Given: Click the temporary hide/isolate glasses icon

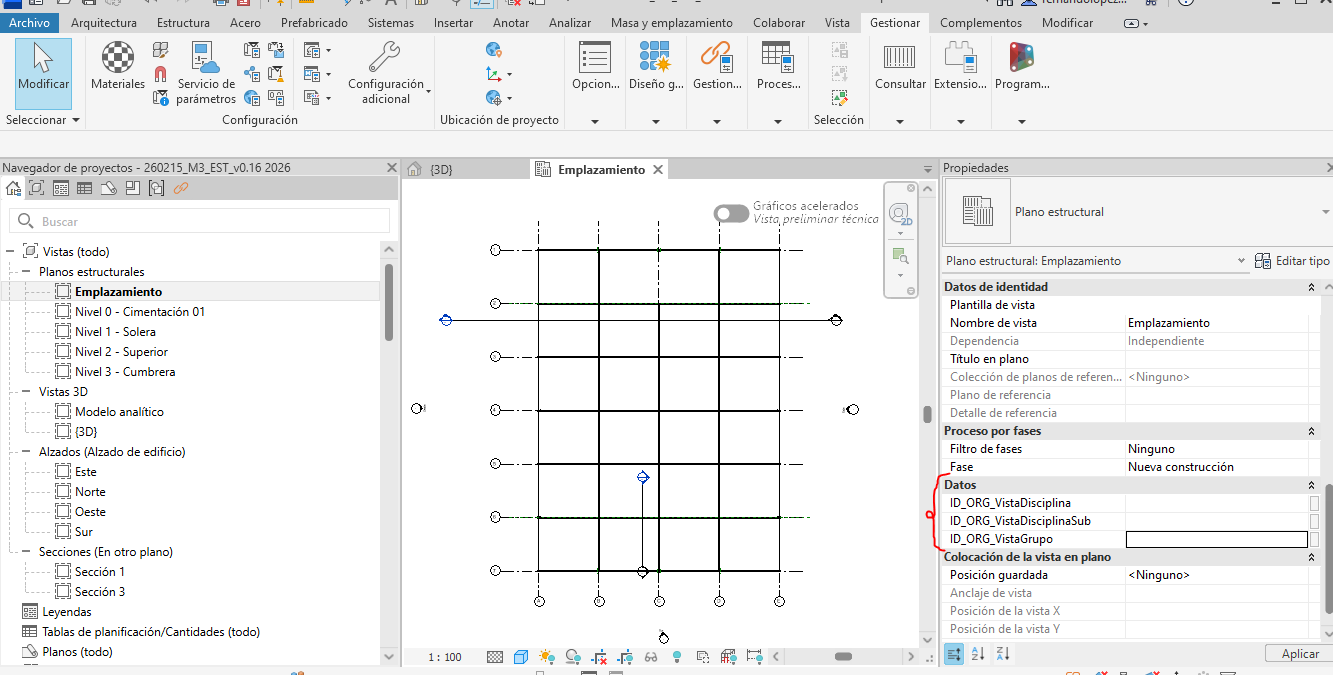Looking at the screenshot, I should (x=651, y=657).
